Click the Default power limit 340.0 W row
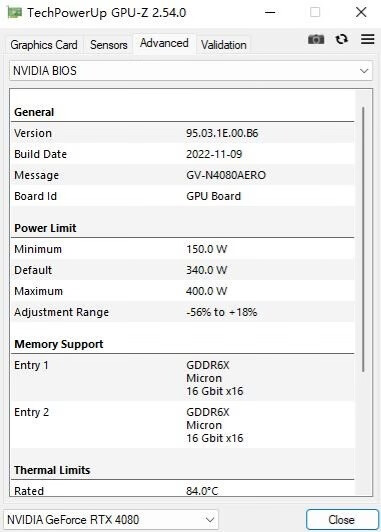Screen dimensions: 381x532 (183, 270)
